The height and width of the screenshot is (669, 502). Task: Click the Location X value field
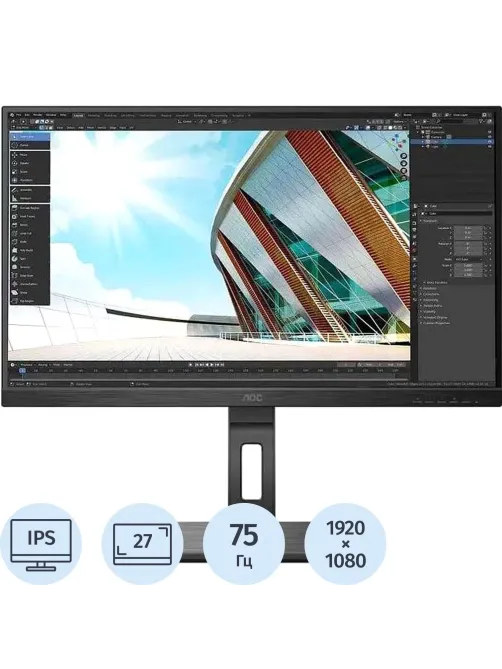tap(468, 228)
